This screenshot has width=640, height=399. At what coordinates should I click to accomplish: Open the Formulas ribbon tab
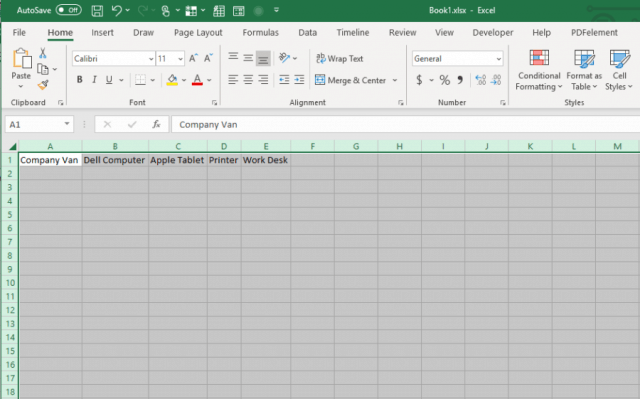[x=260, y=33]
